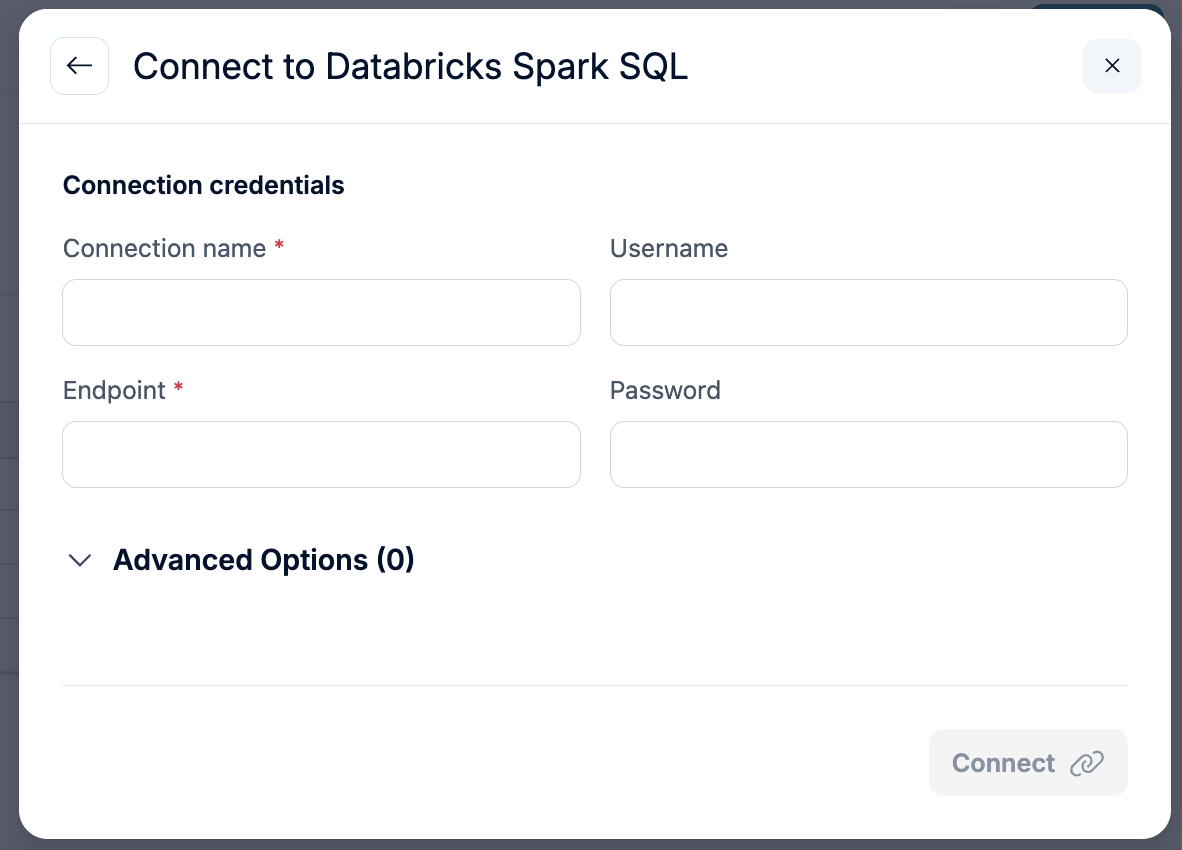1182x850 pixels.
Task: Close the Databricks connection dialog
Action: tap(1112, 66)
